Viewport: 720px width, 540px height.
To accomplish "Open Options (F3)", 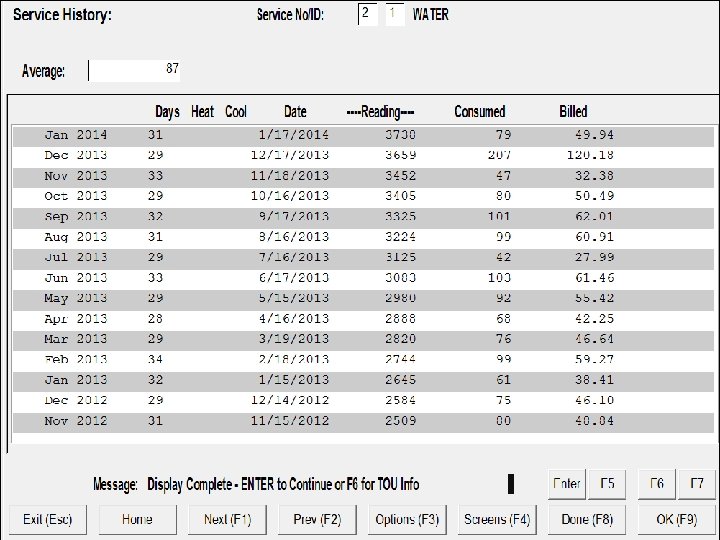I will (x=407, y=519).
